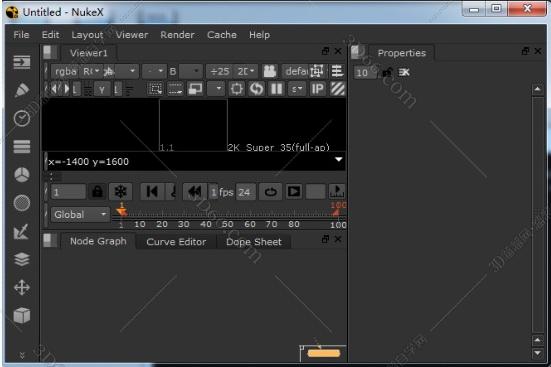Open the Draw nodes pencil icon

[x=22, y=90]
